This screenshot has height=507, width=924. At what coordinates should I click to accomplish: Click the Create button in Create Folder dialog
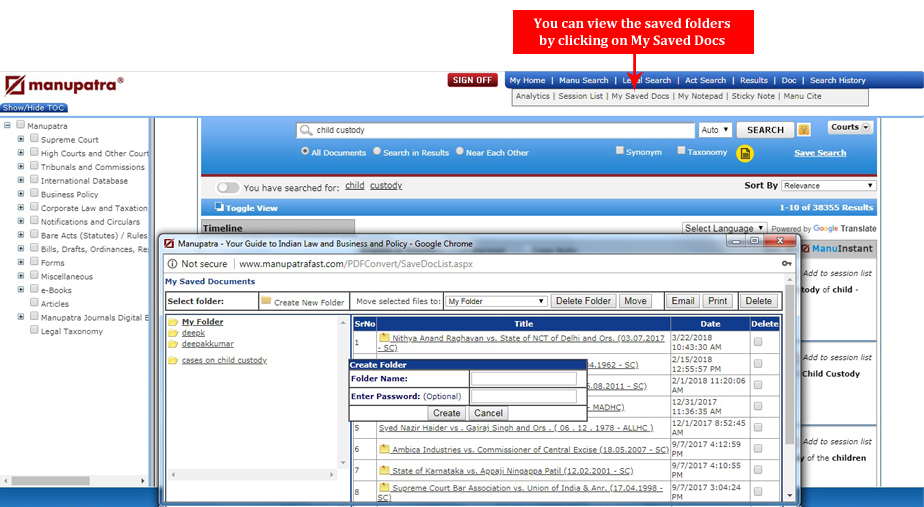point(447,413)
